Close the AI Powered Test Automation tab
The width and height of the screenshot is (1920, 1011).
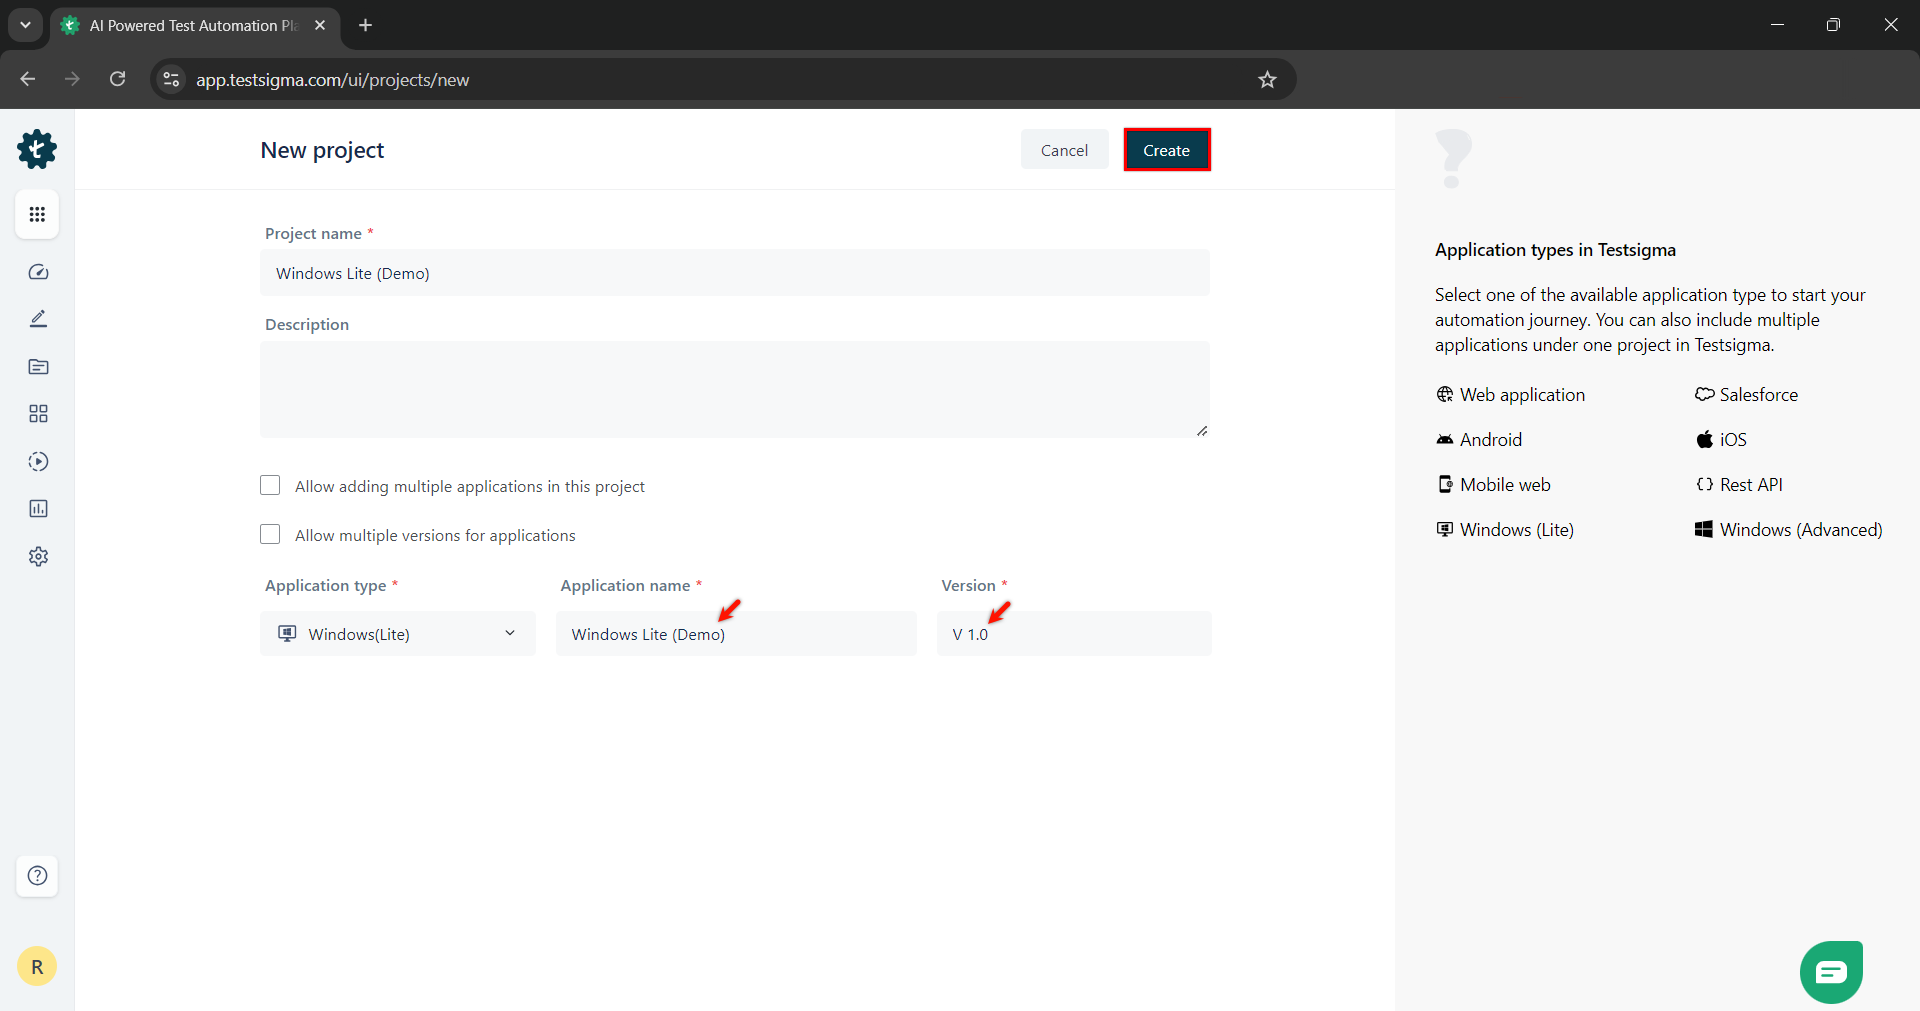click(320, 25)
